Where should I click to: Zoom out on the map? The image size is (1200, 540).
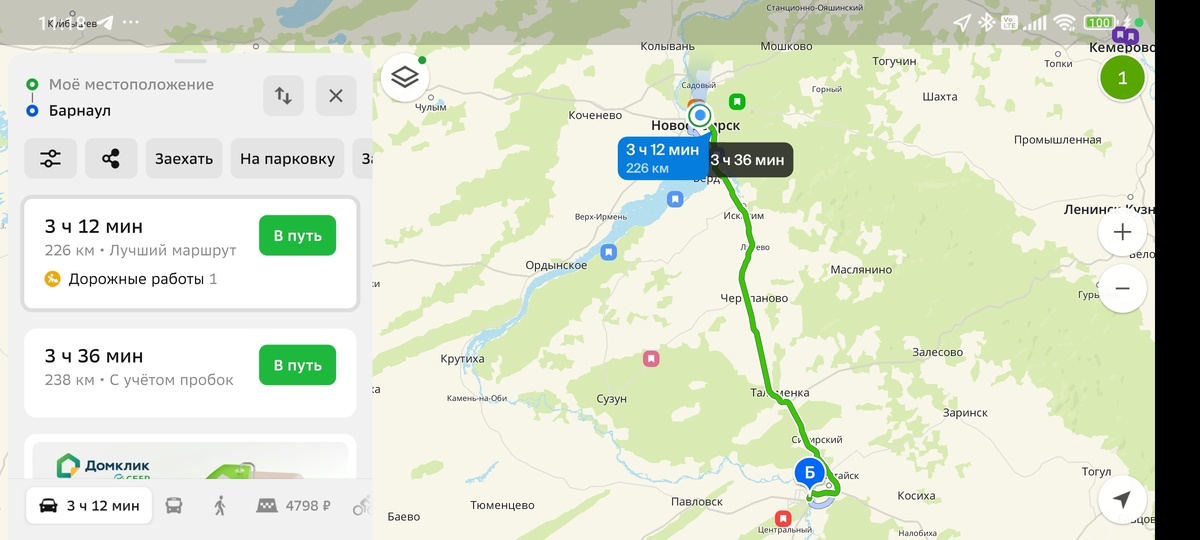[1122, 288]
